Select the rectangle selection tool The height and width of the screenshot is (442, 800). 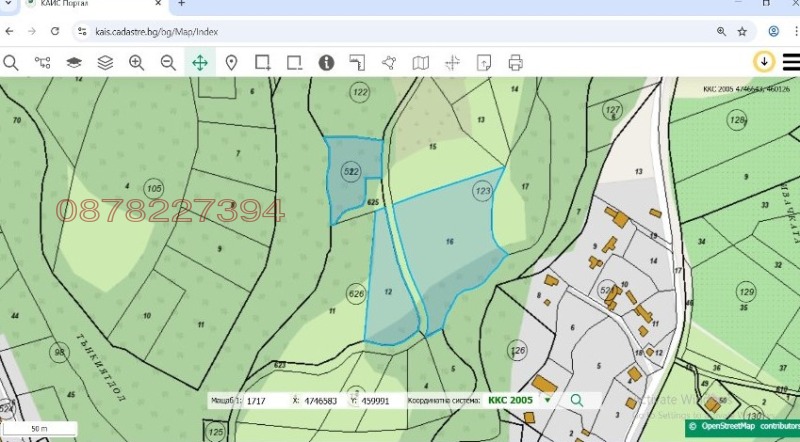click(263, 62)
